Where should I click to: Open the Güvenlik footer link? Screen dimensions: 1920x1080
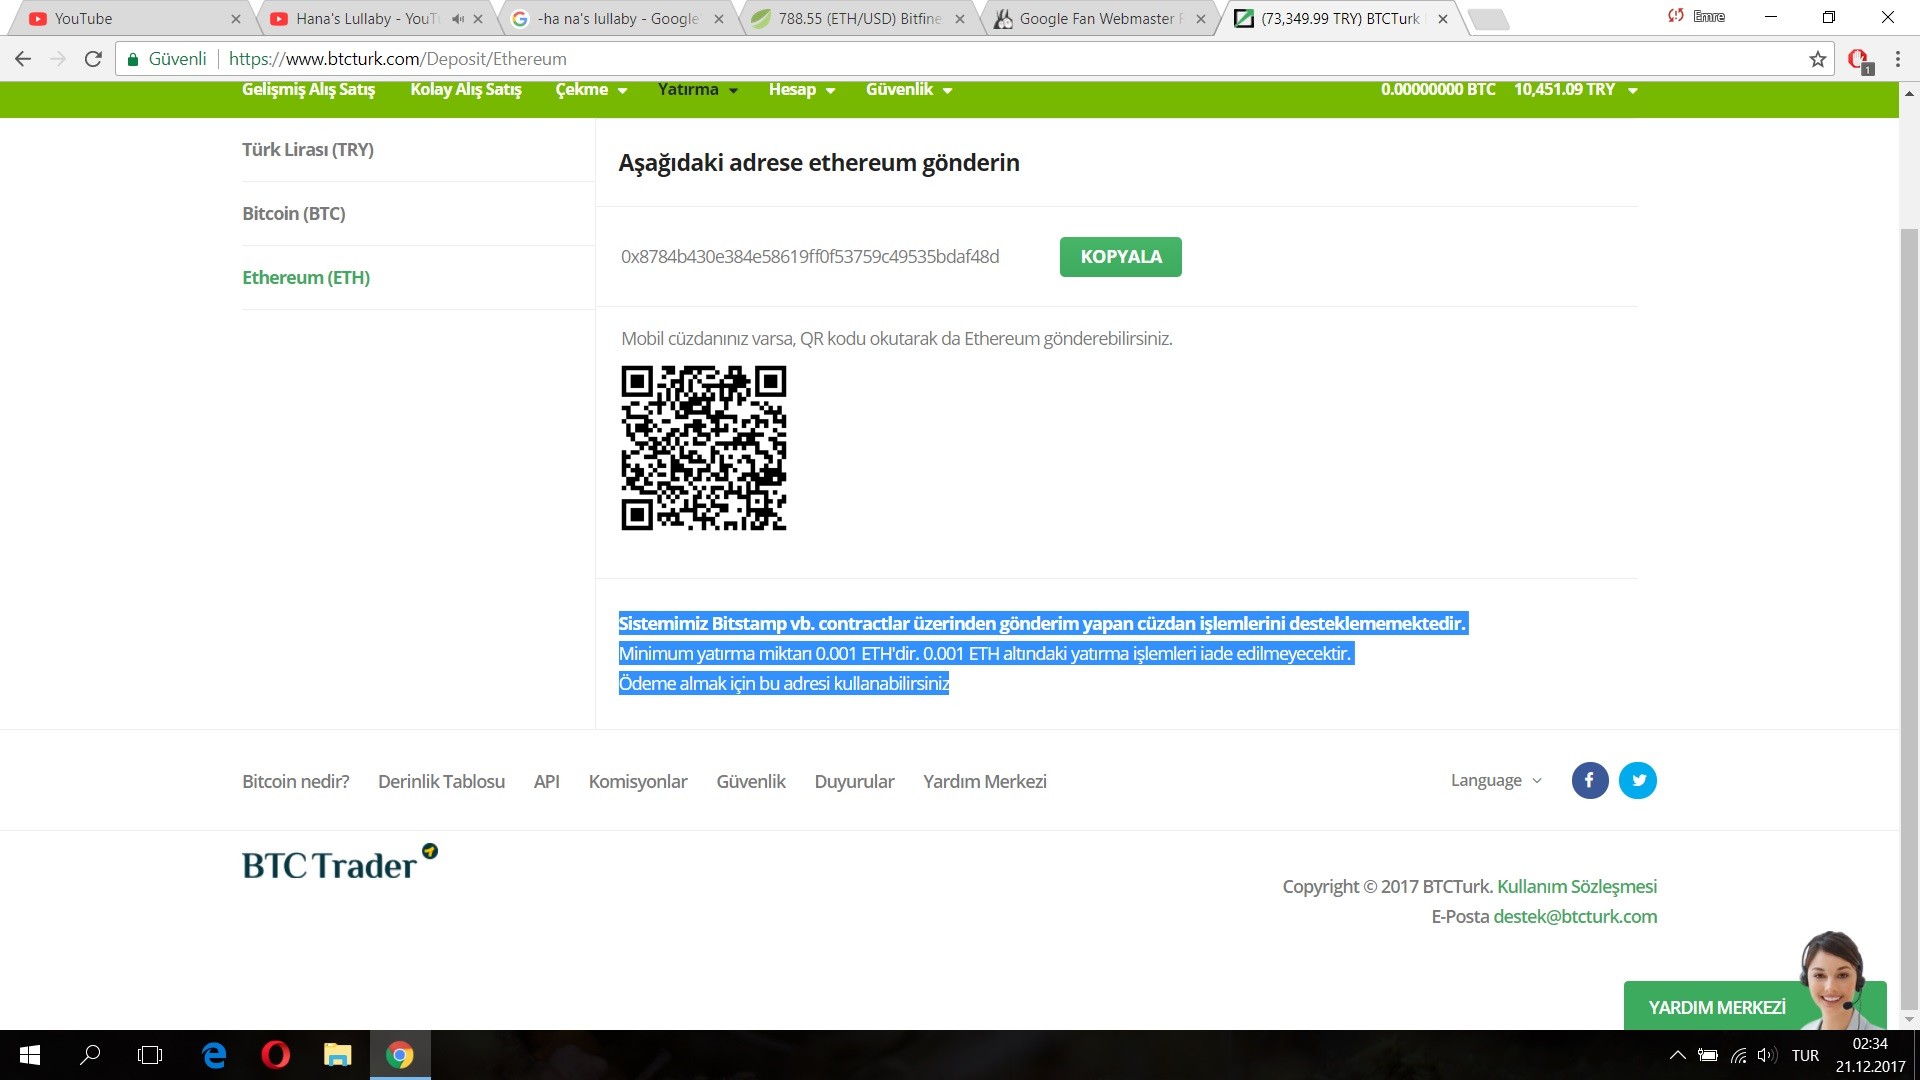click(x=751, y=781)
